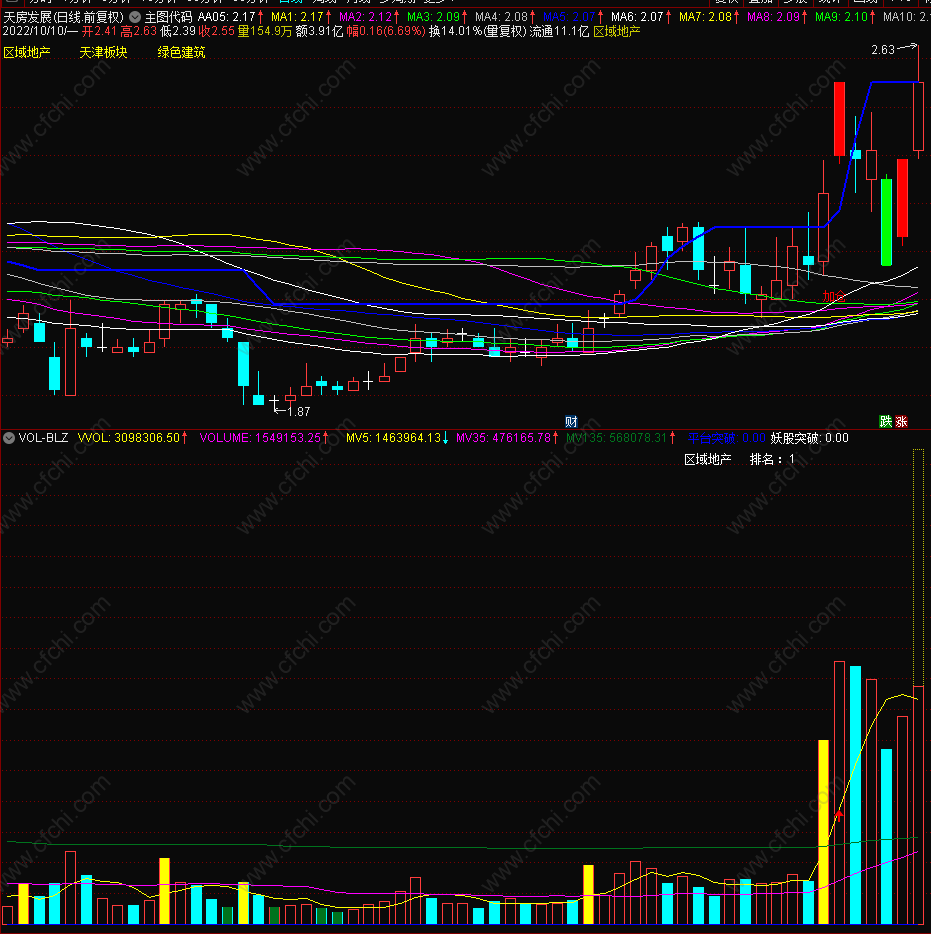Click 区域地产 at the end of the quote line
Screen dimensions: 931x934
click(616, 32)
